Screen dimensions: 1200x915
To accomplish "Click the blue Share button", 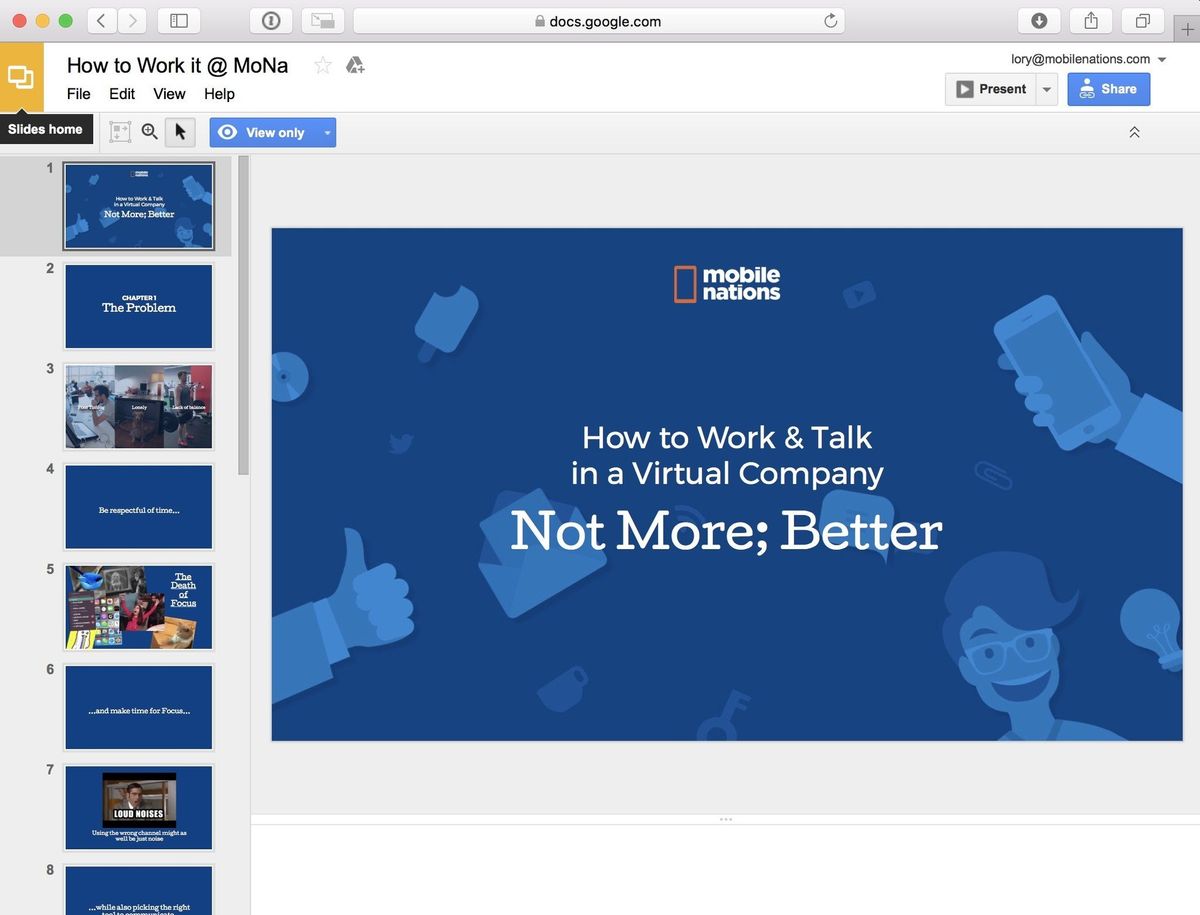I will (x=1109, y=89).
